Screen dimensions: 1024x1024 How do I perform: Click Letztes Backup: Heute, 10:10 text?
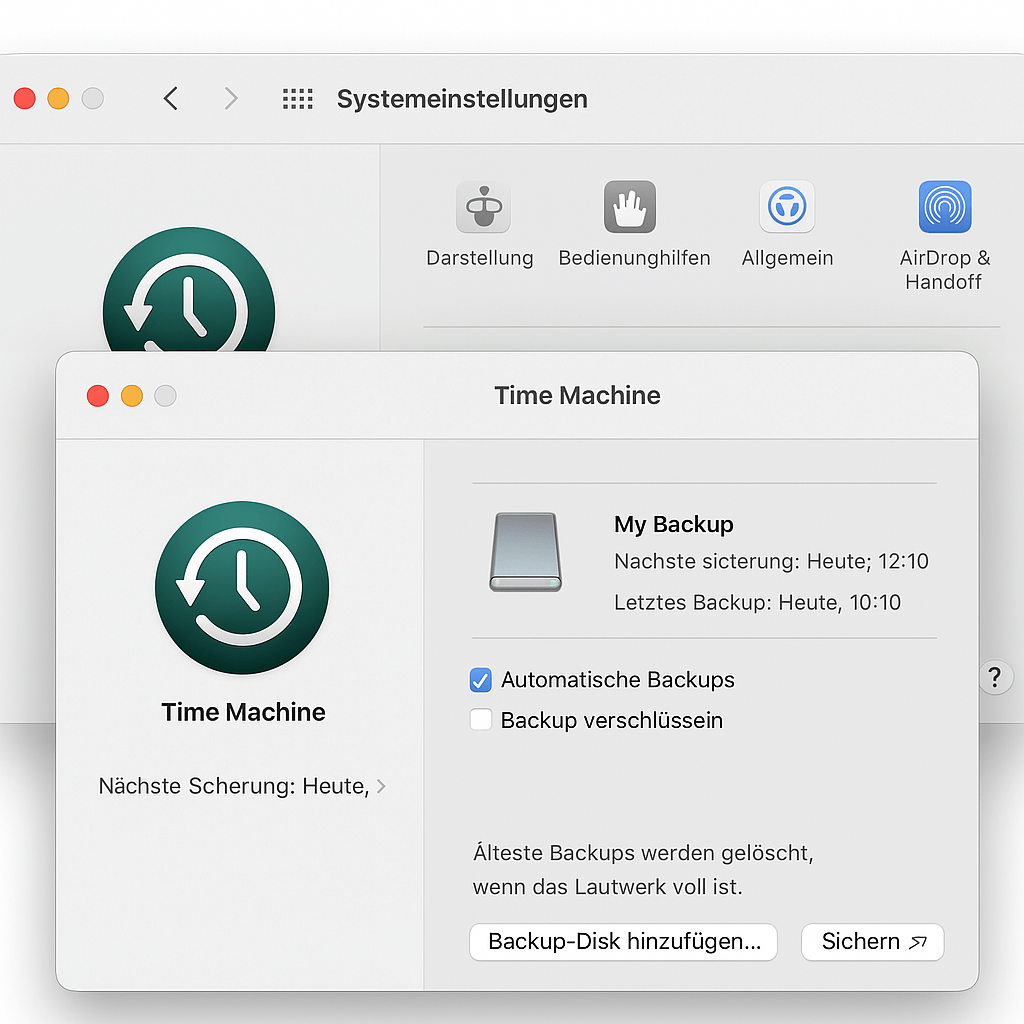coord(758,602)
